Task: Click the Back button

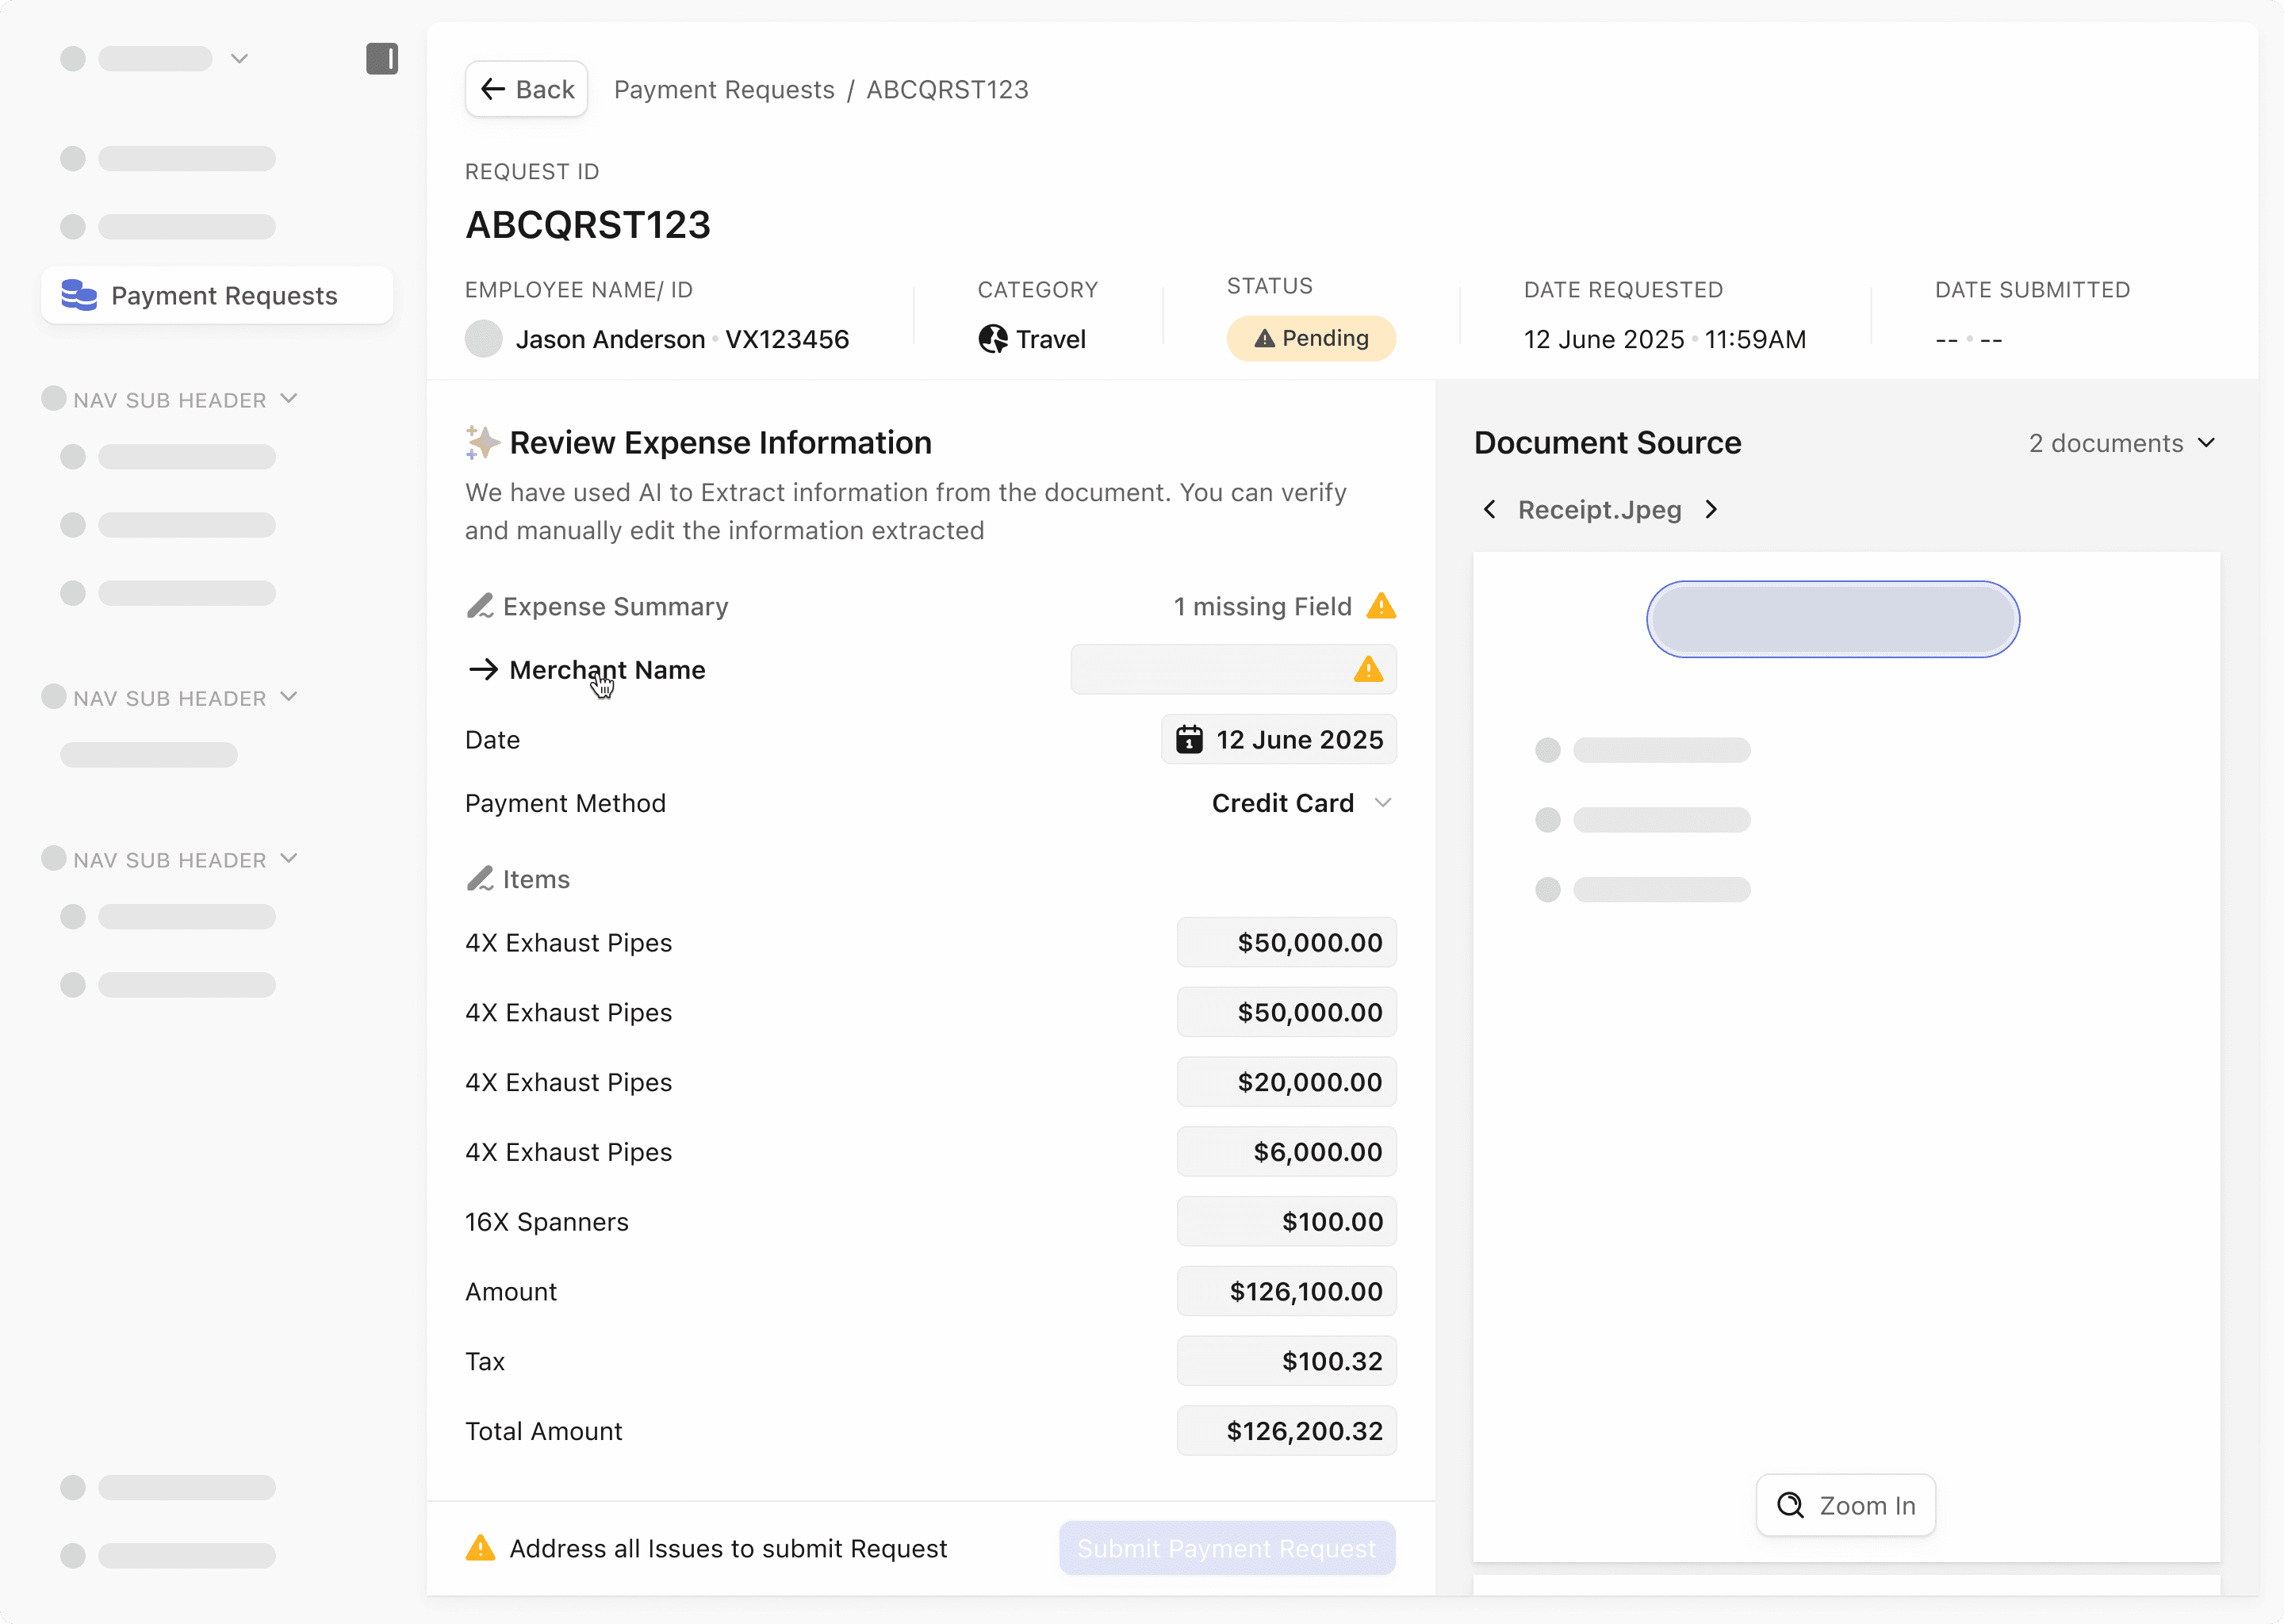Action: pos(526,90)
